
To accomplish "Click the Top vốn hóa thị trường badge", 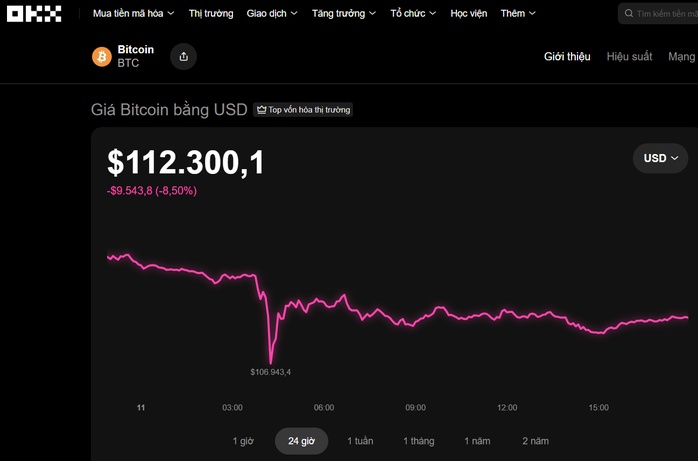I will click(x=303, y=110).
